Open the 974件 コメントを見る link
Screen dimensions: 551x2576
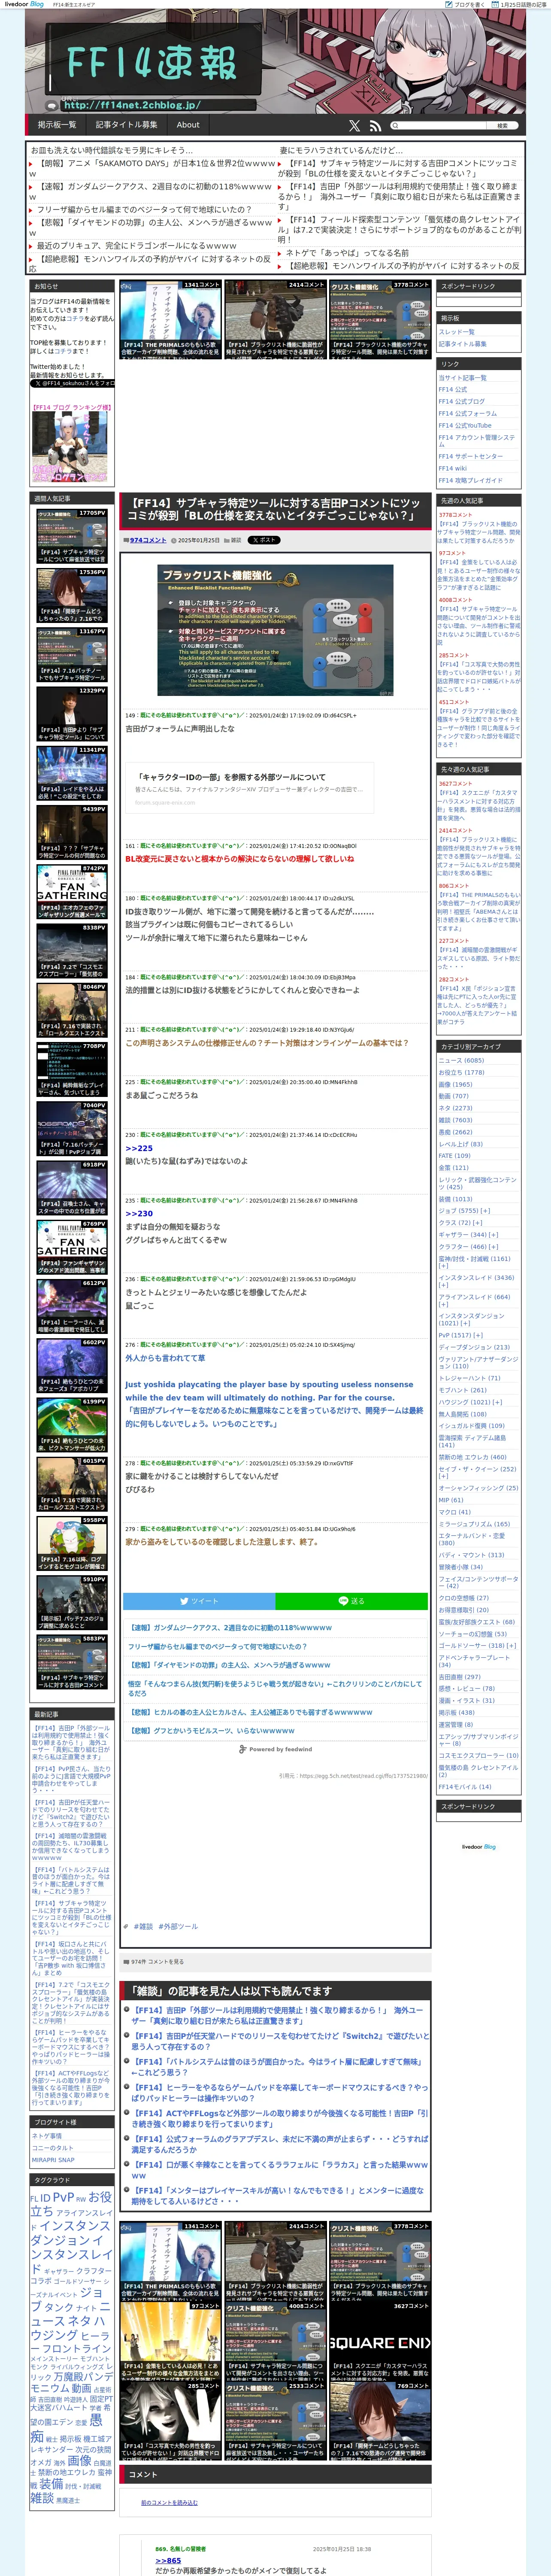pos(157,1962)
